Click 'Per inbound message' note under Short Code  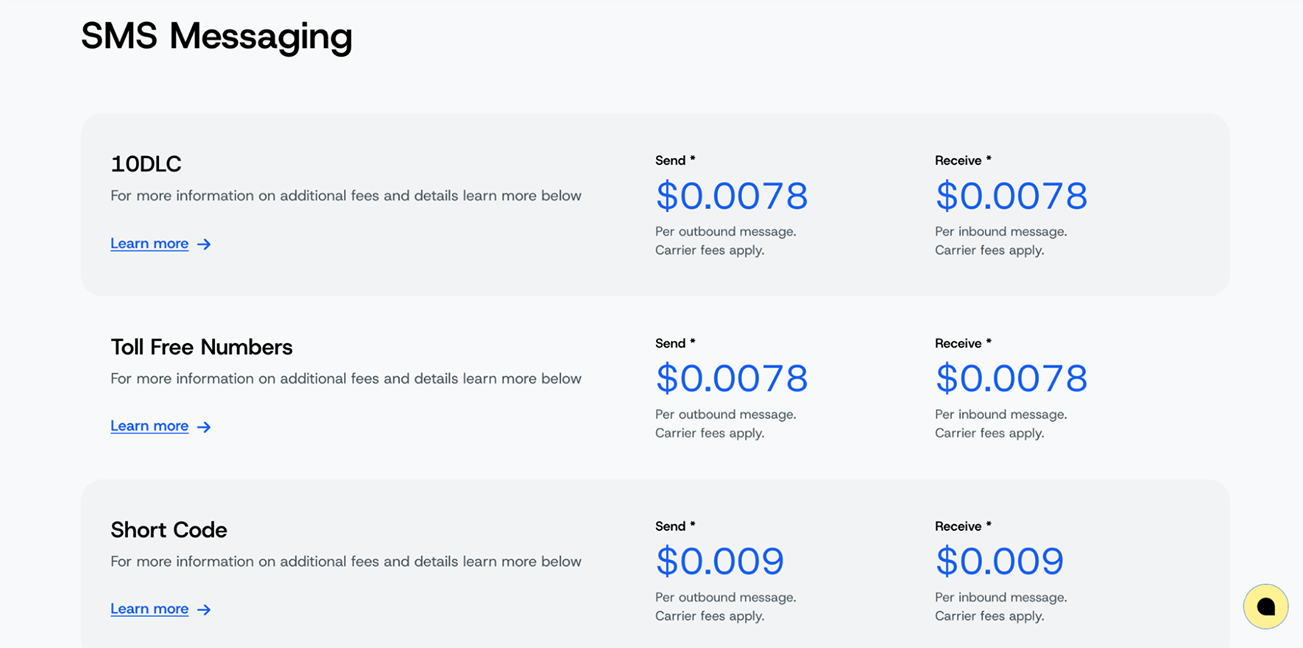(1001, 598)
